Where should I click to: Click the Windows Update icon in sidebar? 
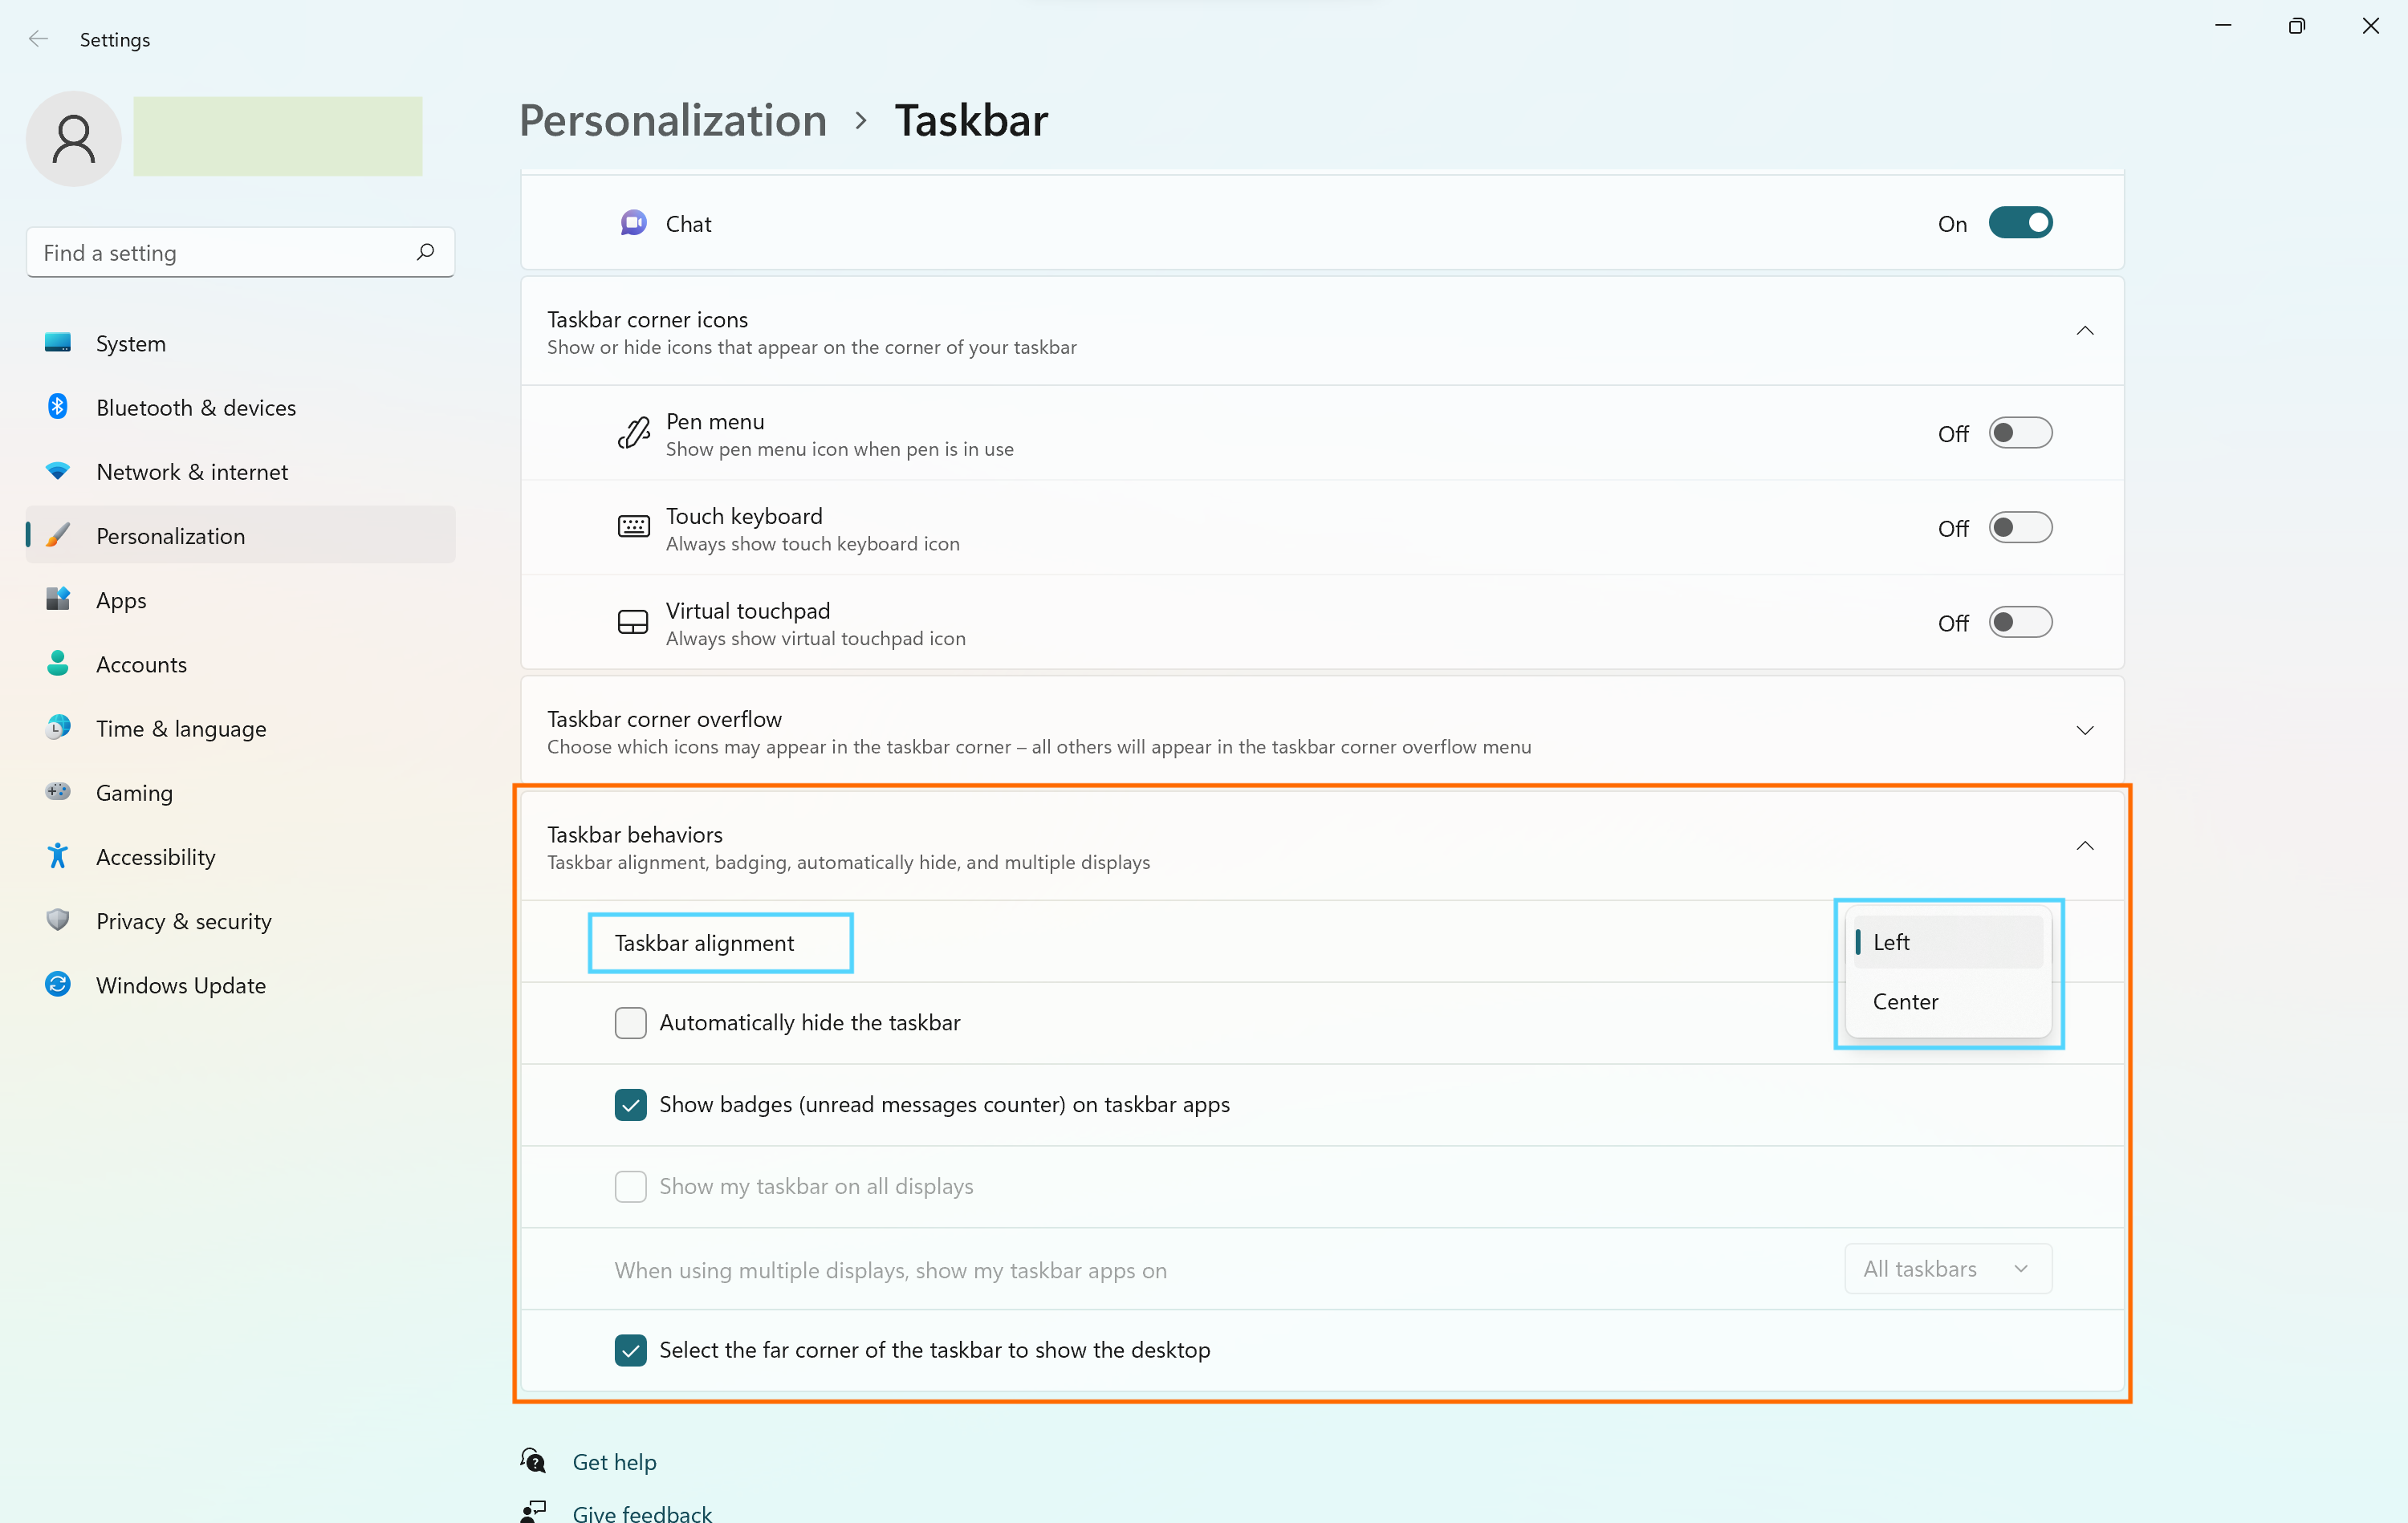58,985
